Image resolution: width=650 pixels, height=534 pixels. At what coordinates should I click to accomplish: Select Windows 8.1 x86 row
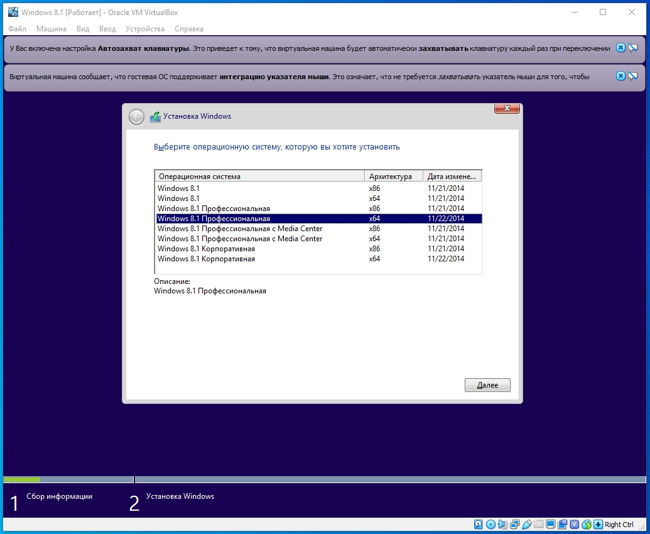318,188
